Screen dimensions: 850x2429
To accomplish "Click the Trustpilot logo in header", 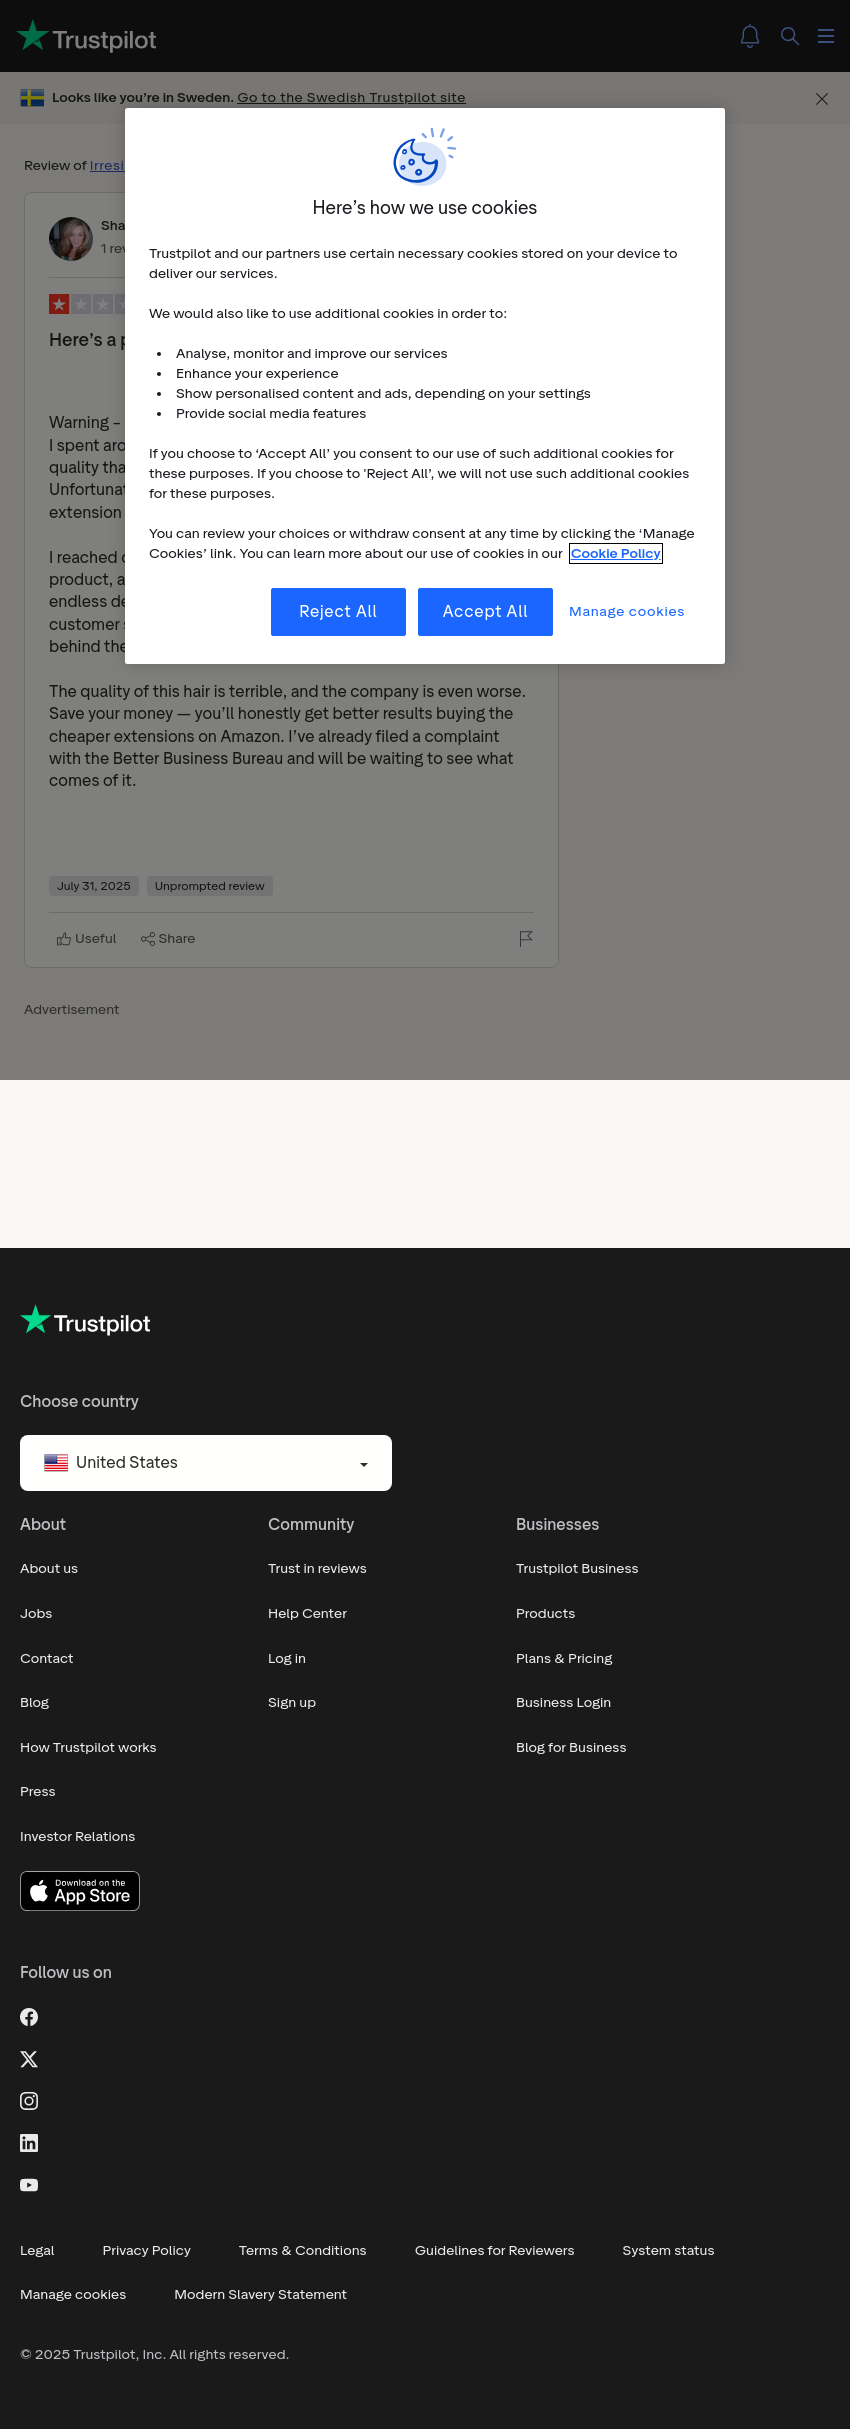I will tap(87, 37).
